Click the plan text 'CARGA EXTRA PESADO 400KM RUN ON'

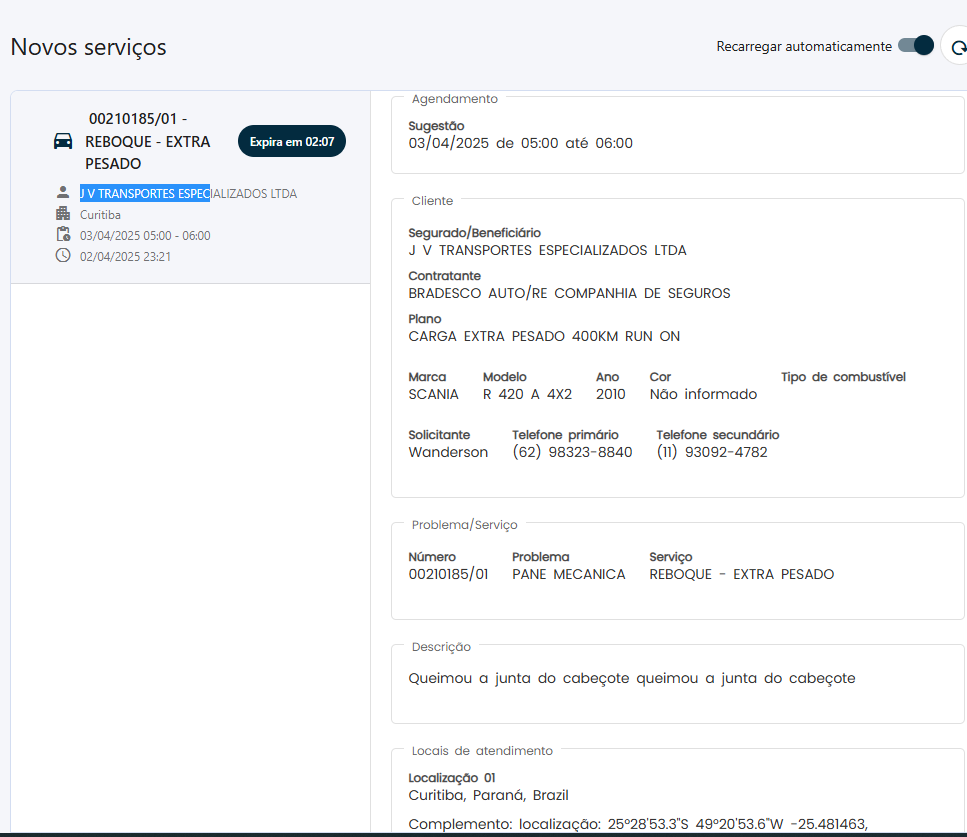coord(544,336)
